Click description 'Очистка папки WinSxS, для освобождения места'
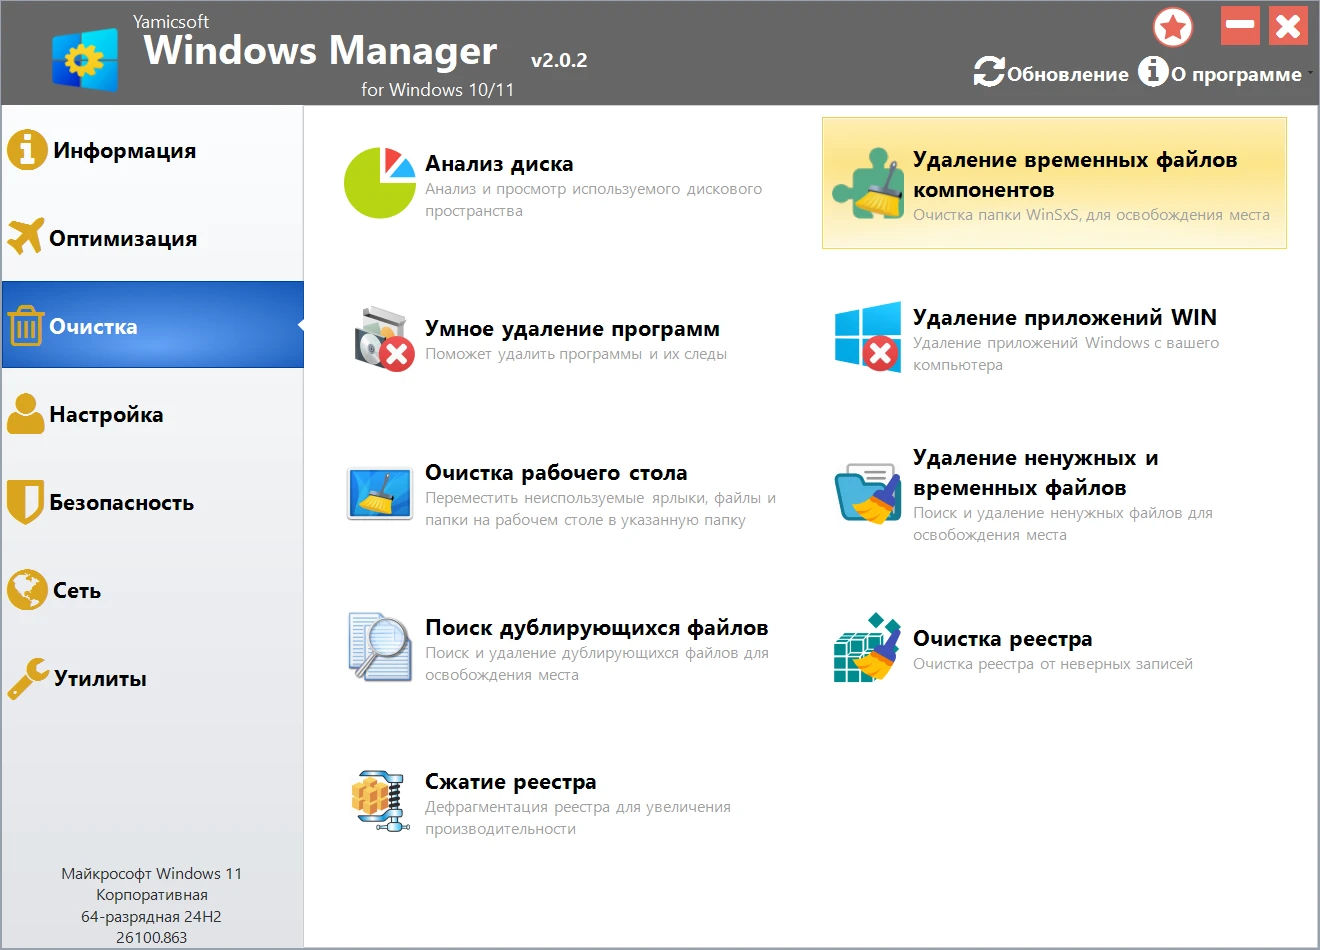 click(1091, 215)
